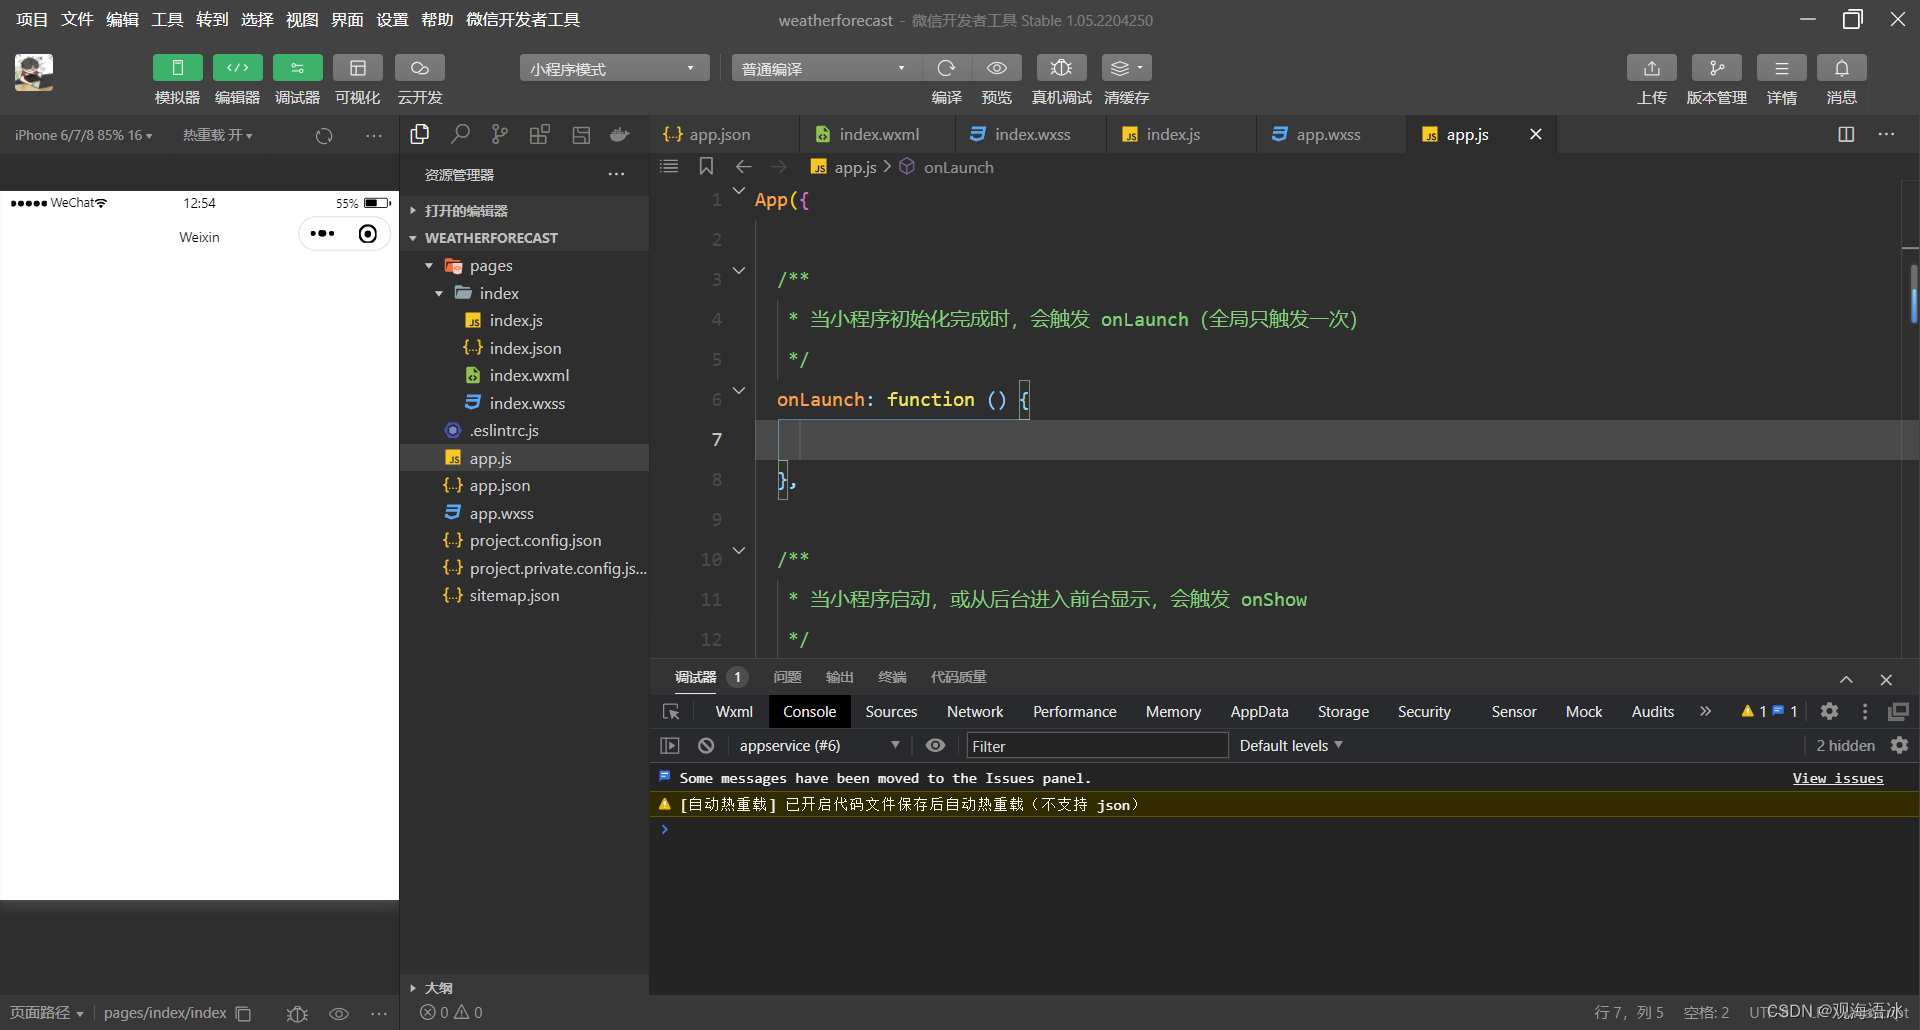Screen dimensions: 1920x1030
Task: Switch to the AppData devtools tab
Action: click(x=1259, y=711)
